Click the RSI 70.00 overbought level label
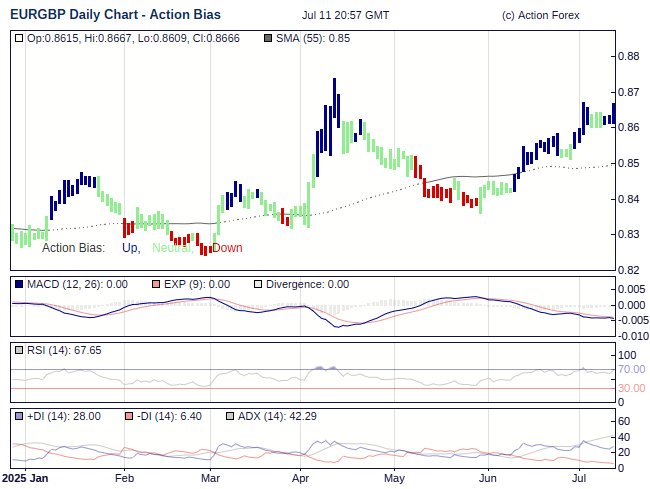Image resolution: width=650 pixels, height=489 pixels. coord(633,369)
